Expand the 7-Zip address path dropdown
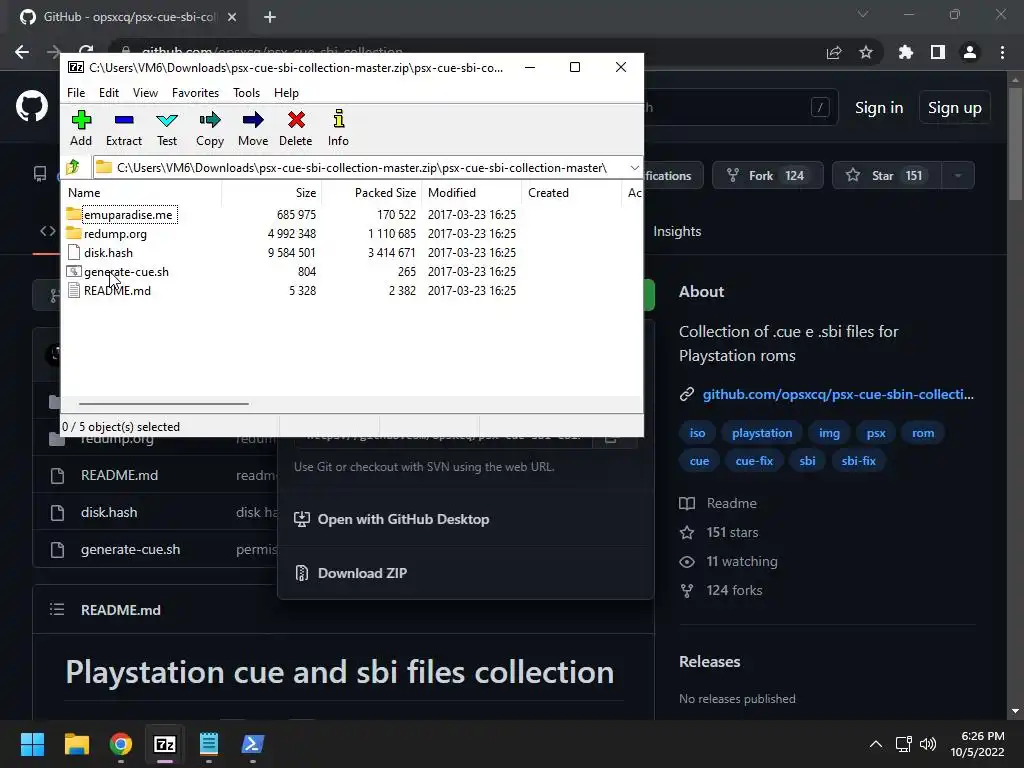1024x768 pixels. click(634, 168)
